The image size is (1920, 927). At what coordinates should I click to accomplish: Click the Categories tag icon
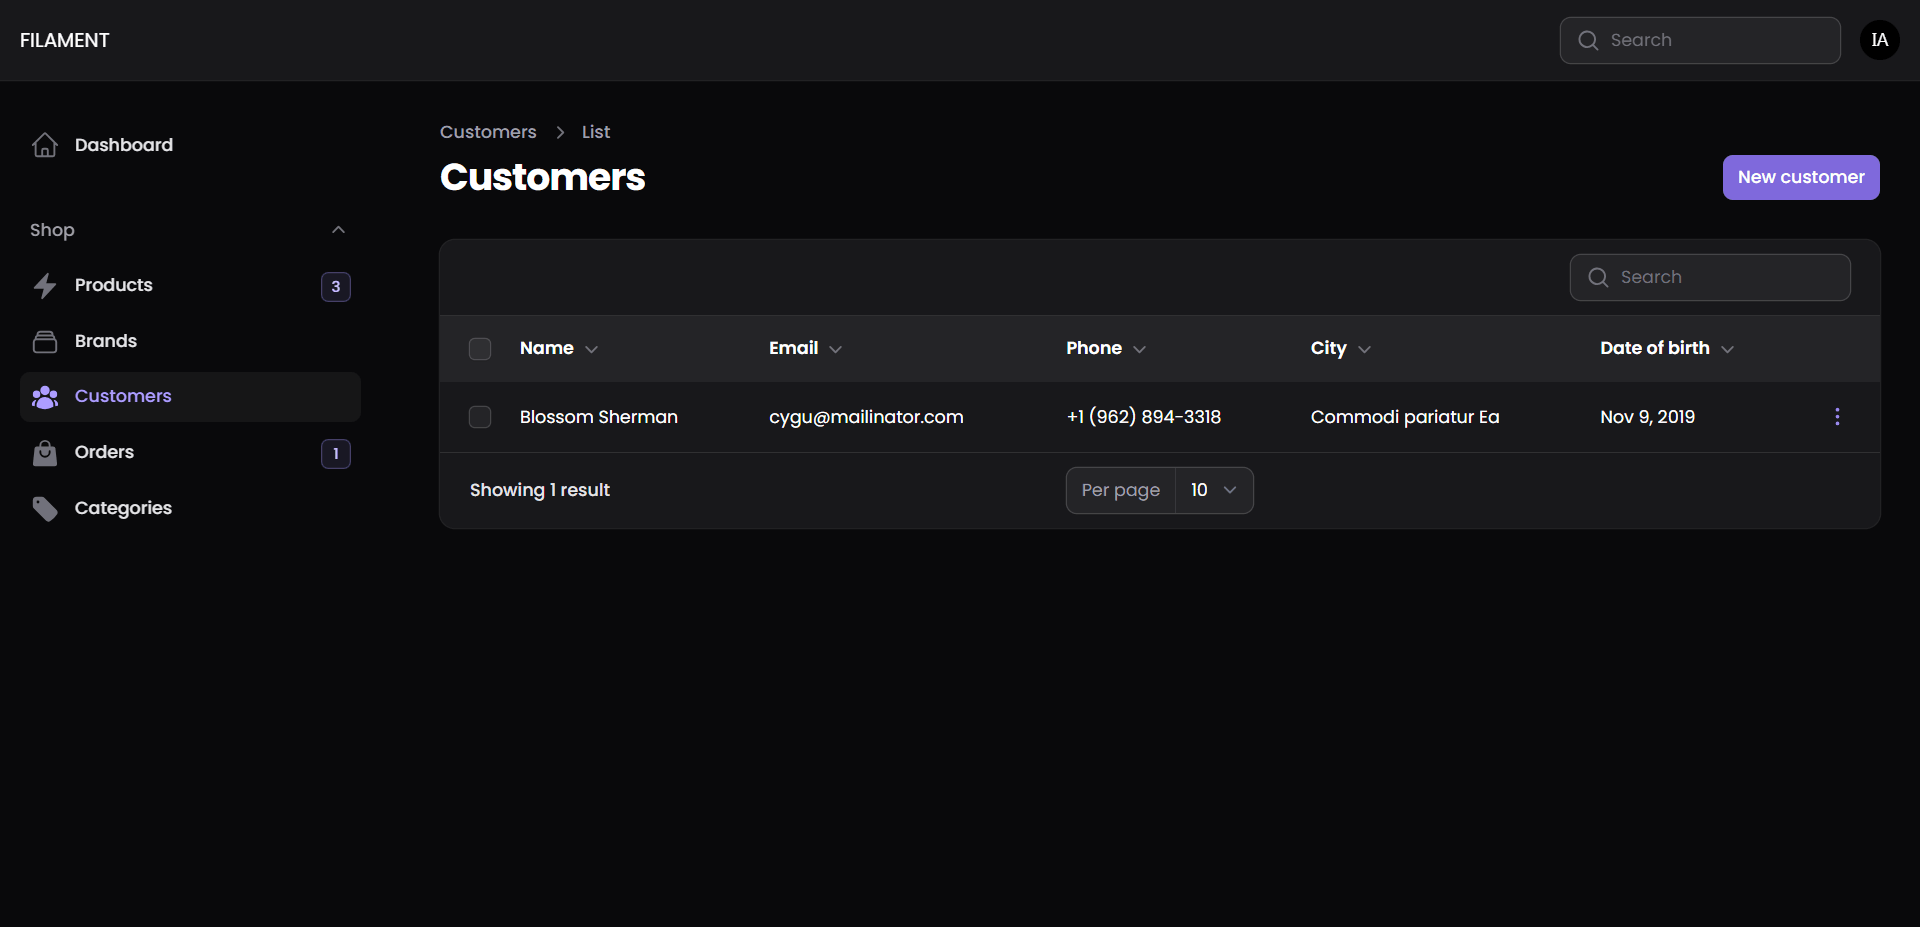pos(45,509)
